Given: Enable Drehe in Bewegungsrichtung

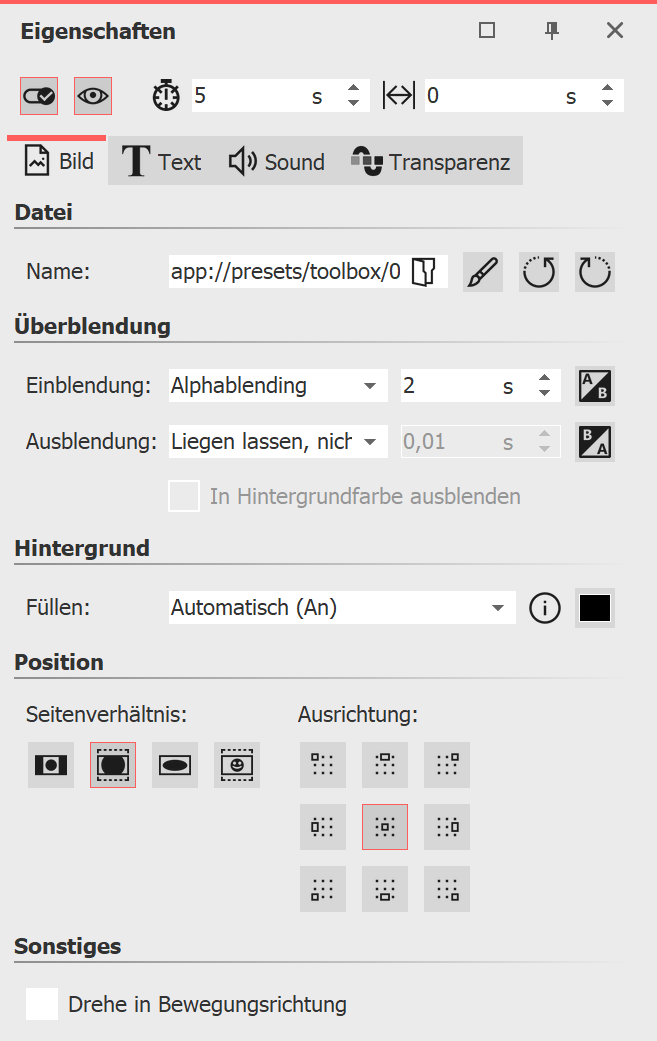Looking at the screenshot, I should [x=42, y=1004].
